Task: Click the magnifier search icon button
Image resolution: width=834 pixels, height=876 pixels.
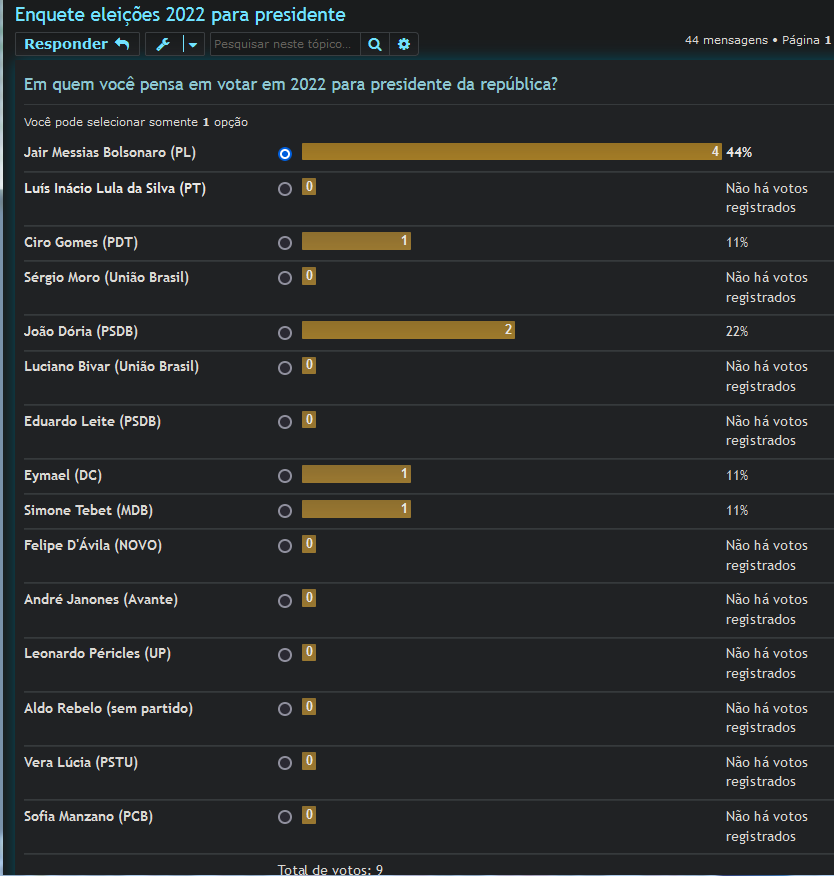Action: click(374, 44)
